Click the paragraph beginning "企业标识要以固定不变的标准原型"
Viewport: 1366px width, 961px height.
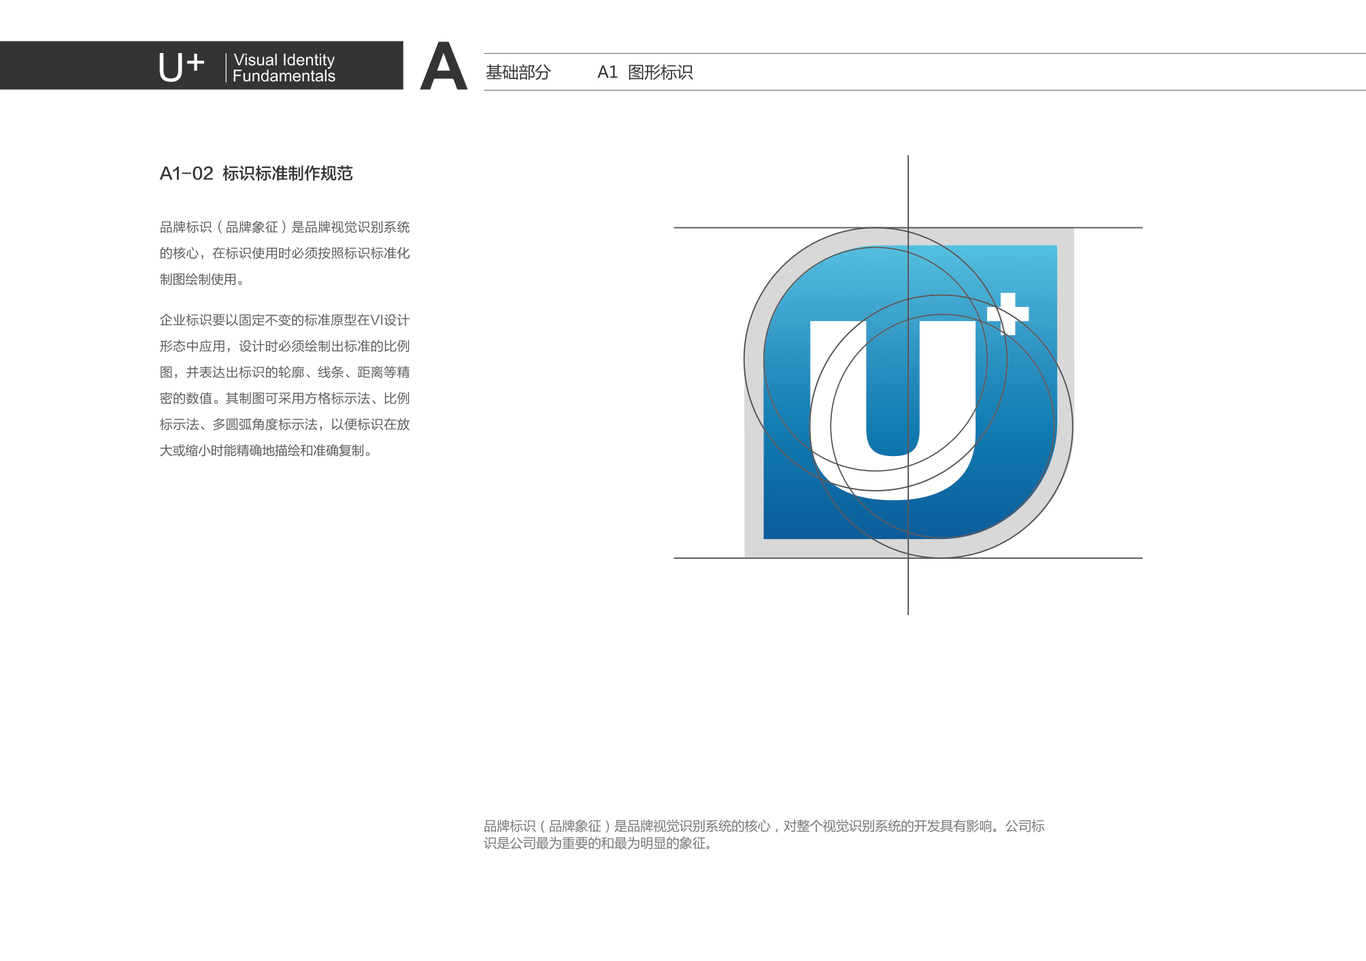(x=285, y=385)
